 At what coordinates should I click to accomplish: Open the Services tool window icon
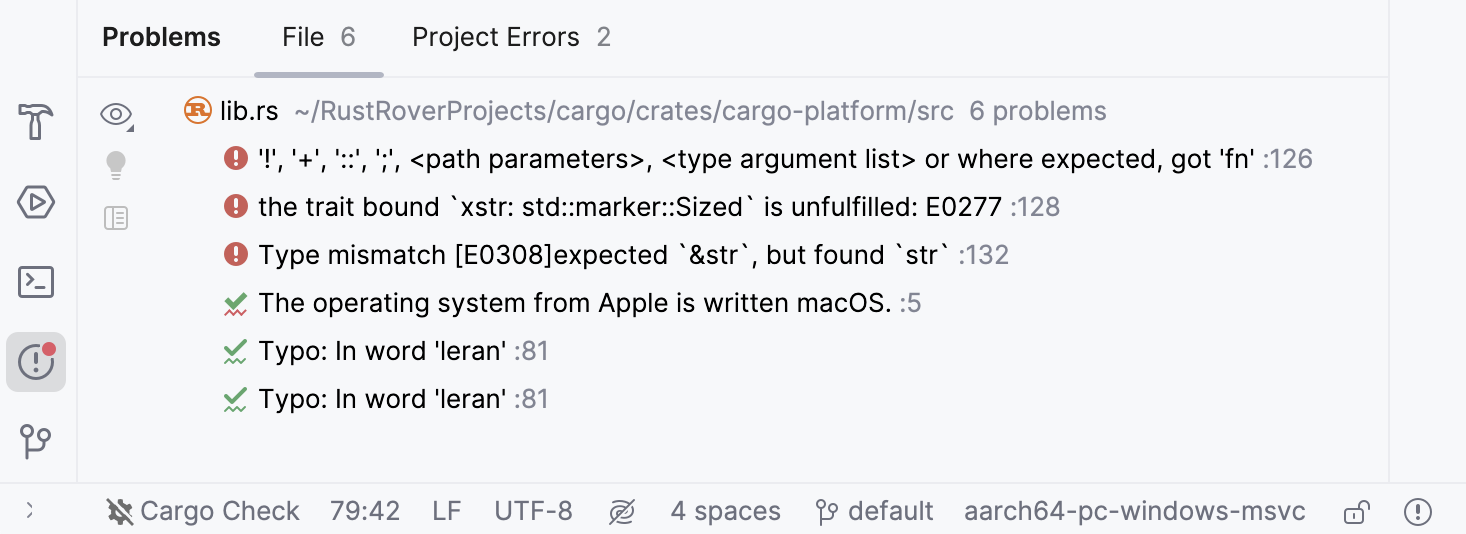(x=36, y=203)
